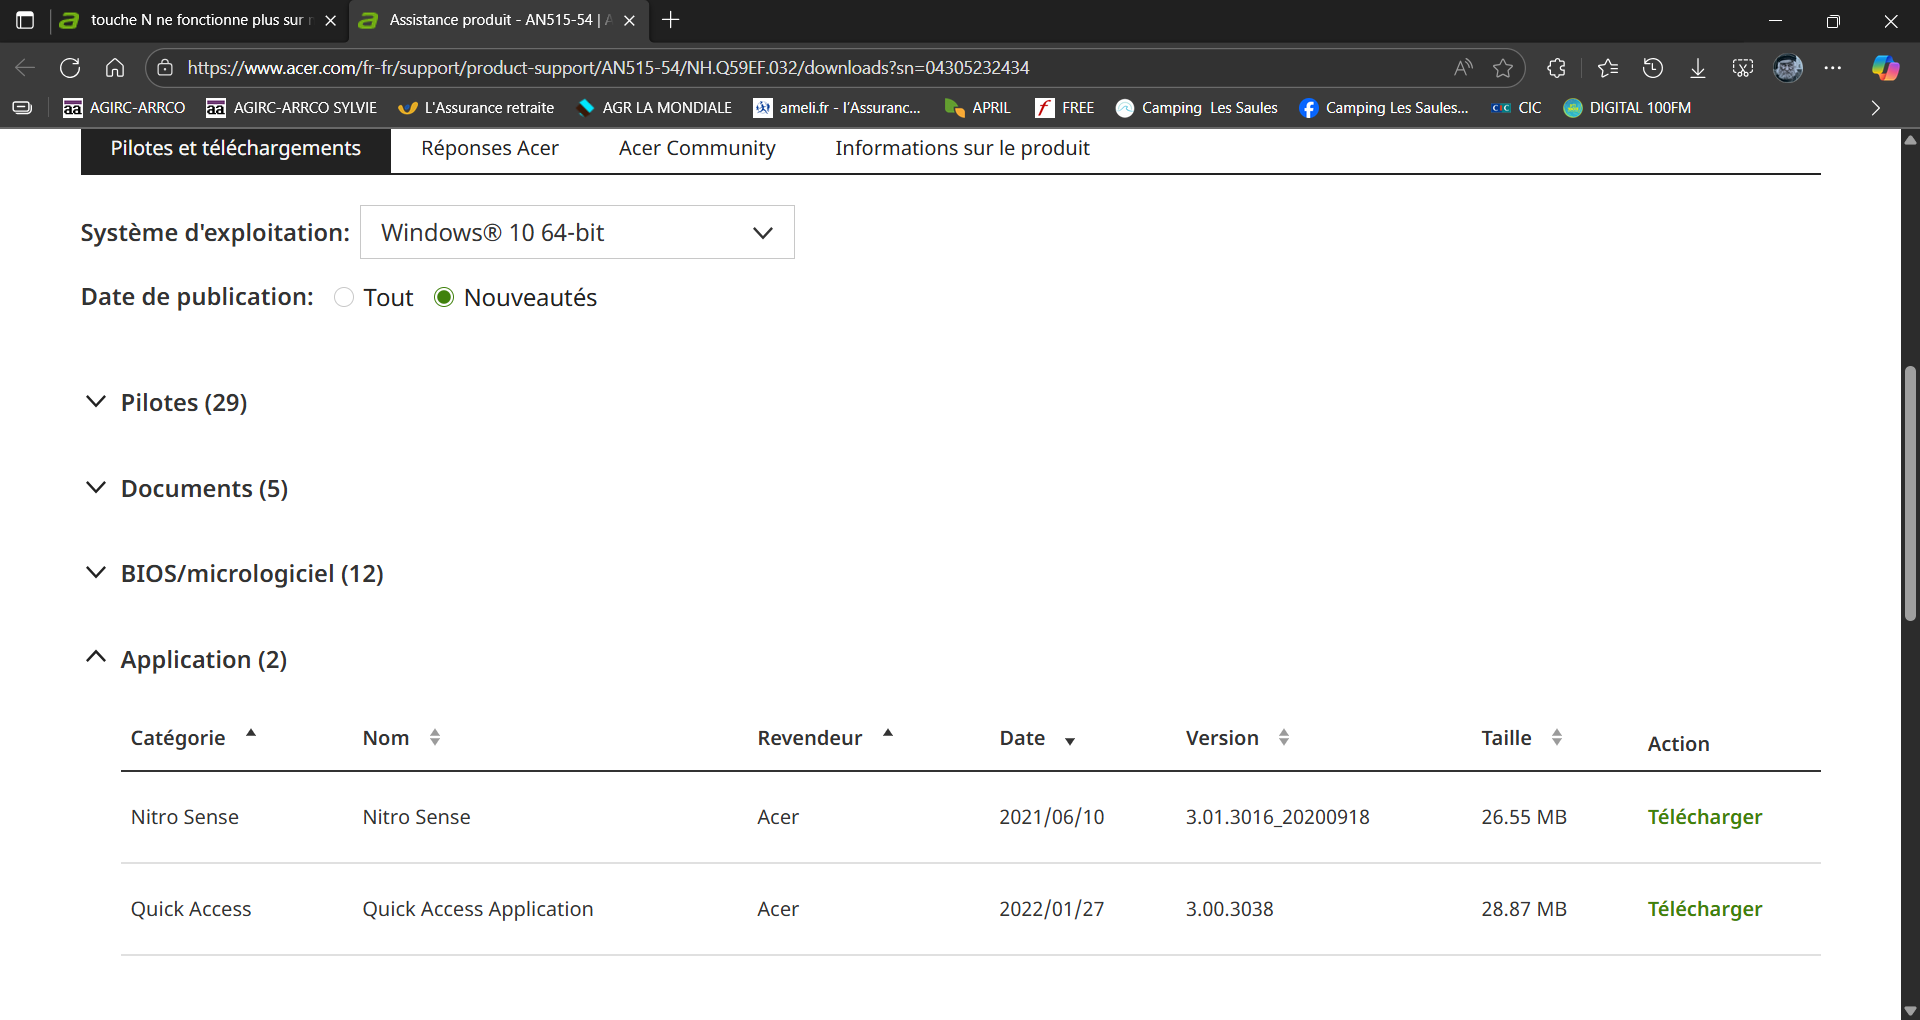Expand the Pilotes (29) section
Image resolution: width=1920 pixels, height=1020 pixels.
(x=166, y=403)
